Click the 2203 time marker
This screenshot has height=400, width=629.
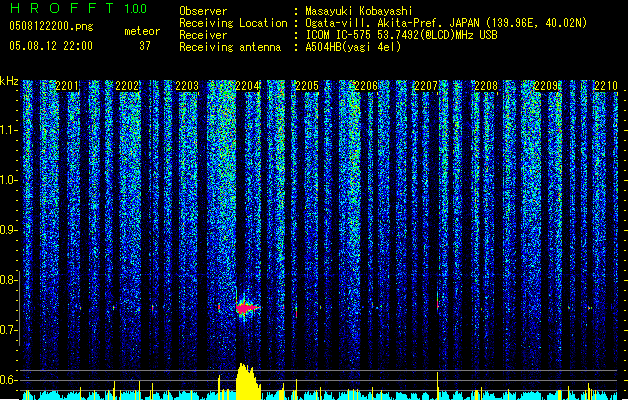pos(187,86)
